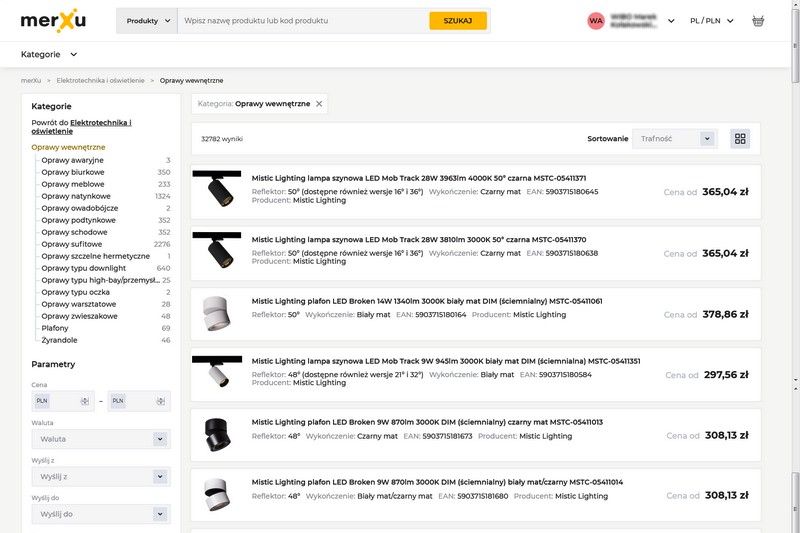The height and width of the screenshot is (533, 800).
Task: Open the Waluta dropdown
Action: (101, 439)
